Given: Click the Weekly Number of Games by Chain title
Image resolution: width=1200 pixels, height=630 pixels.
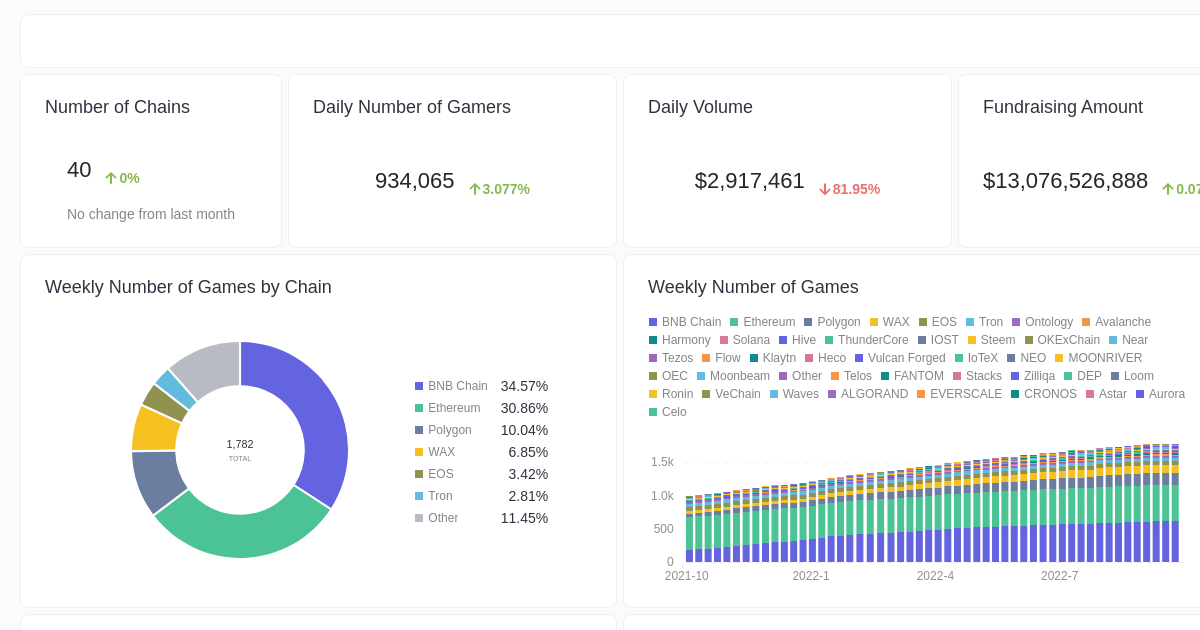Looking at the screenshot, I should click(x=188, y=287).
